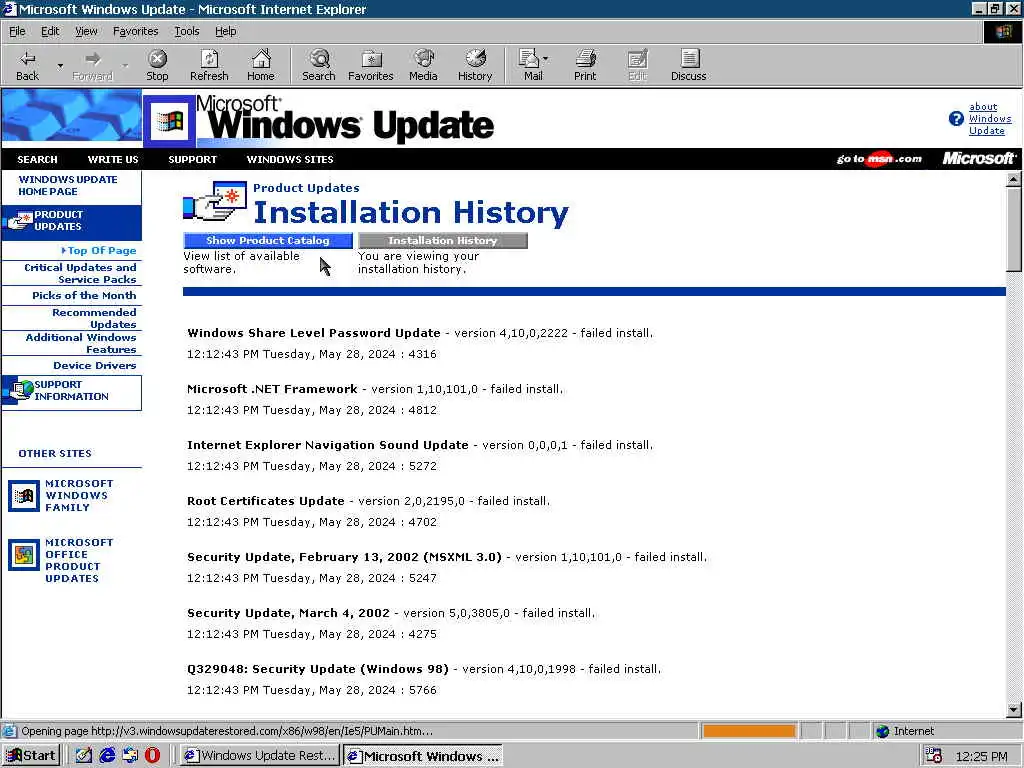Open the View menu
Image resolution: width=1024 pixels, height=768 pixels.
(86, 31)
